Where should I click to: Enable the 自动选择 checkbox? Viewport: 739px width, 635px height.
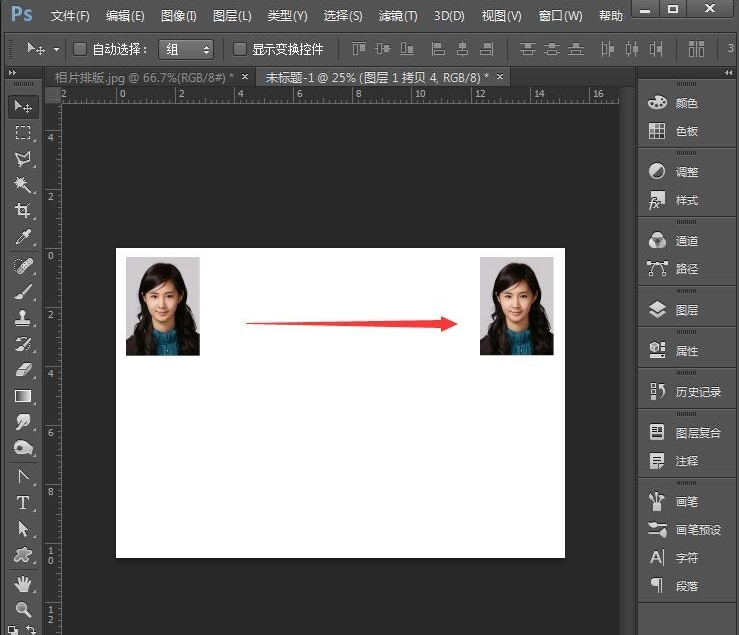[x=80, y=49]
